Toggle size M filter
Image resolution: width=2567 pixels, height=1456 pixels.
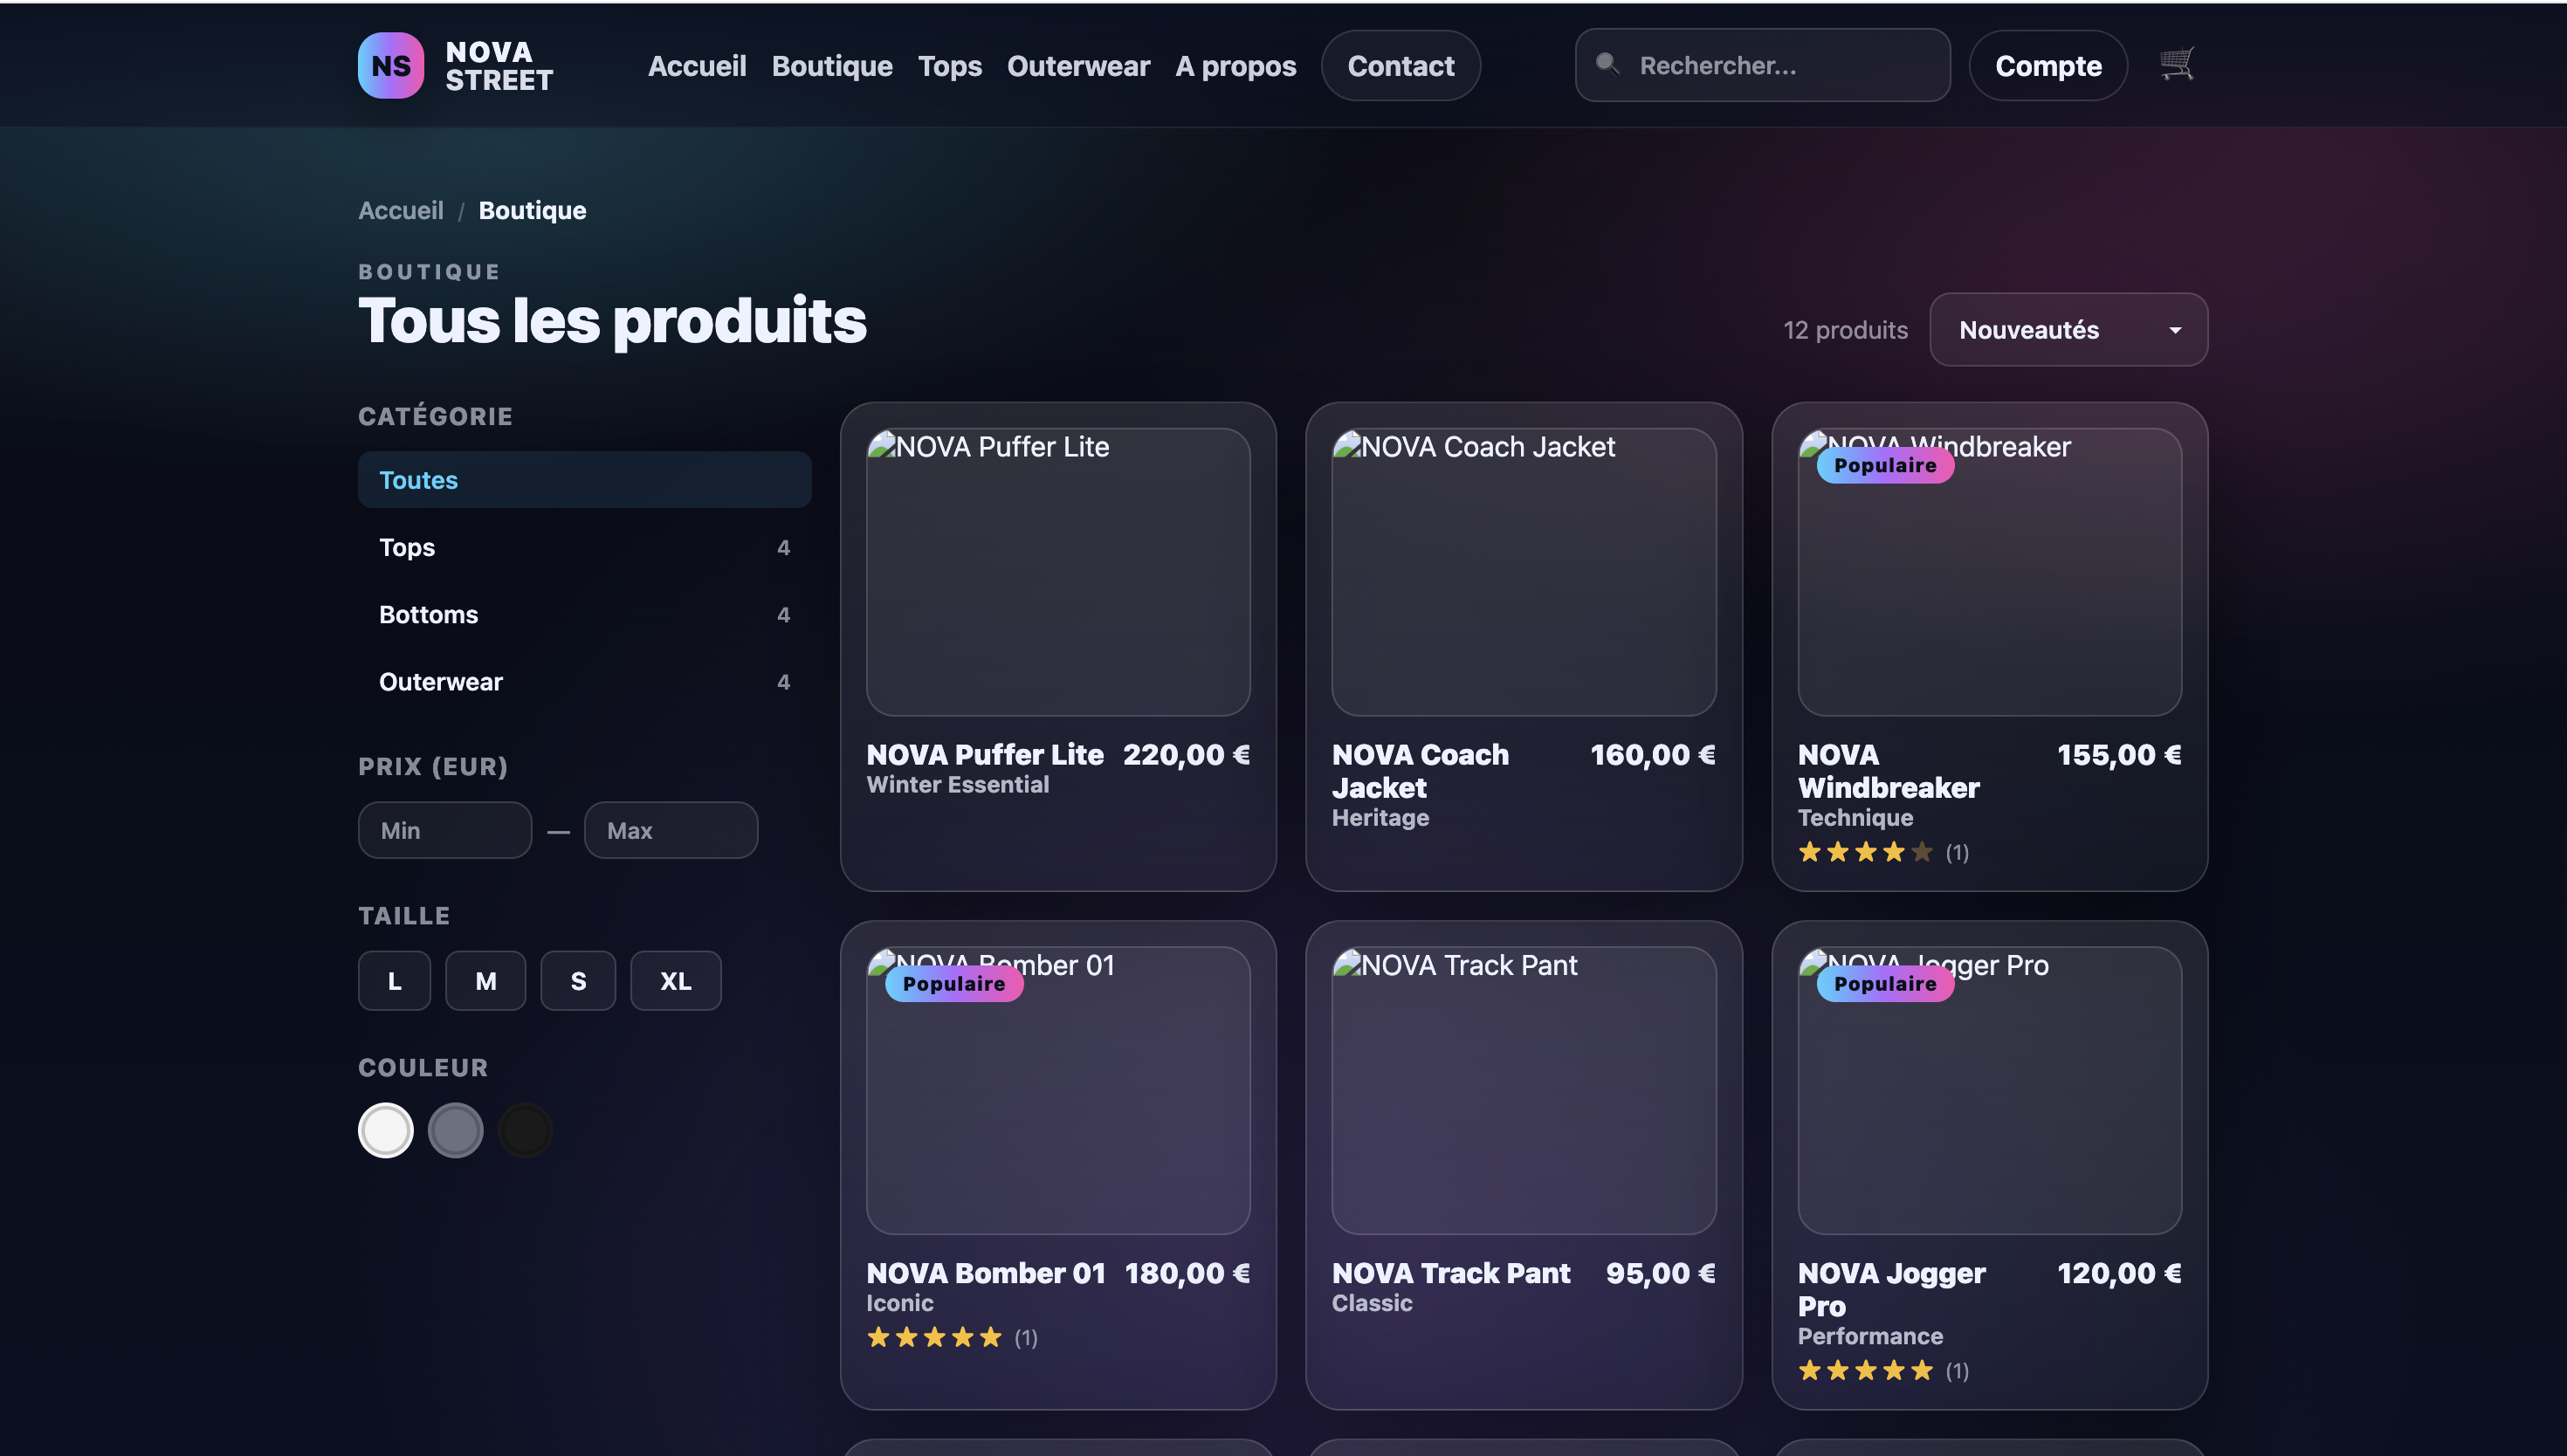click(x=485, y=981)
